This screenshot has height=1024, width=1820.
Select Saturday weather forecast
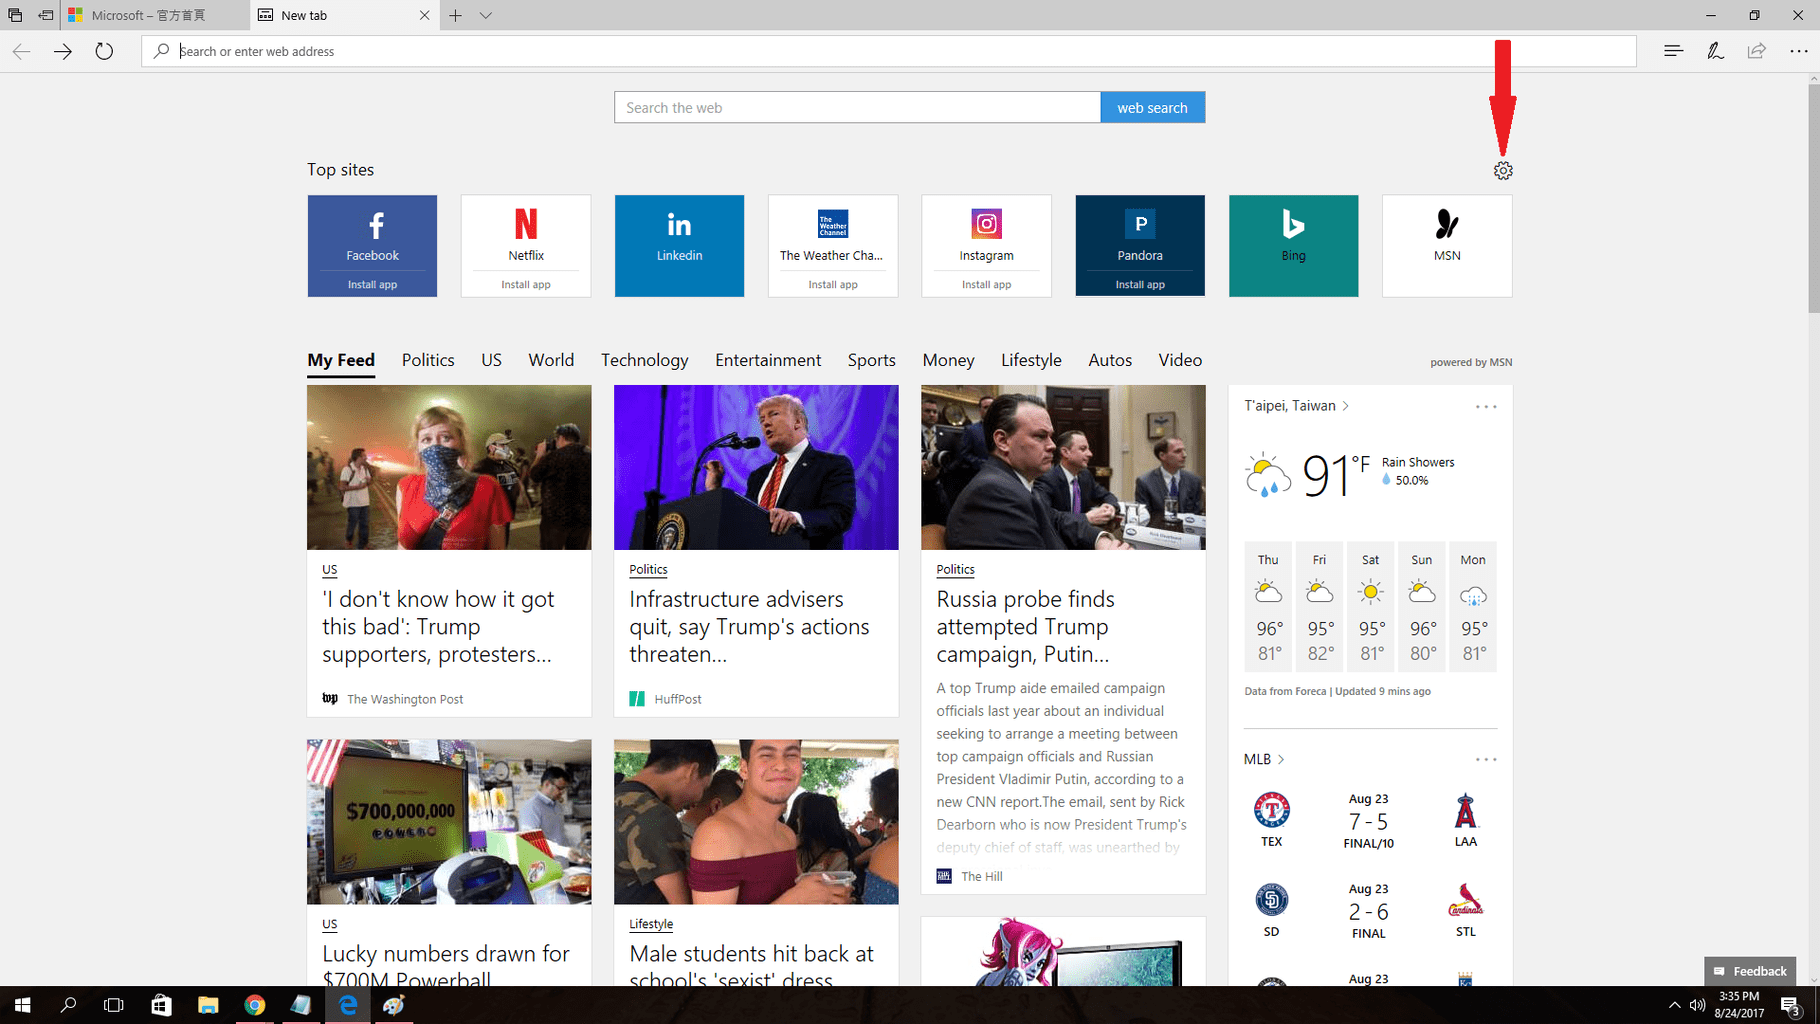coord(1371,607)
